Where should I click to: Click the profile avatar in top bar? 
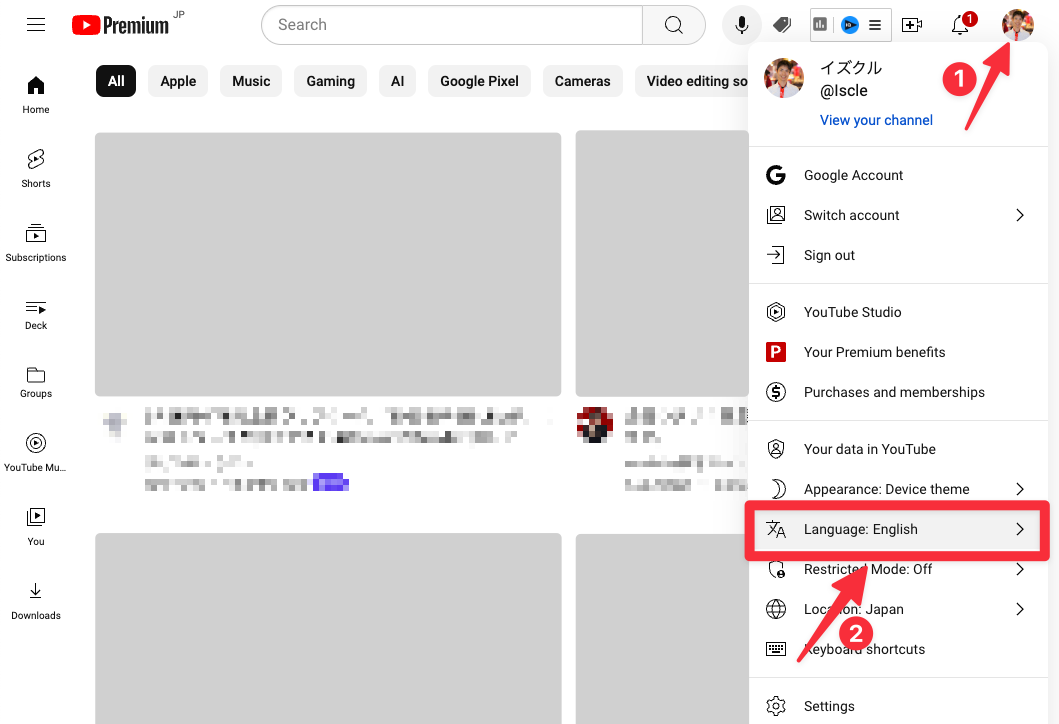(1017, 25)
